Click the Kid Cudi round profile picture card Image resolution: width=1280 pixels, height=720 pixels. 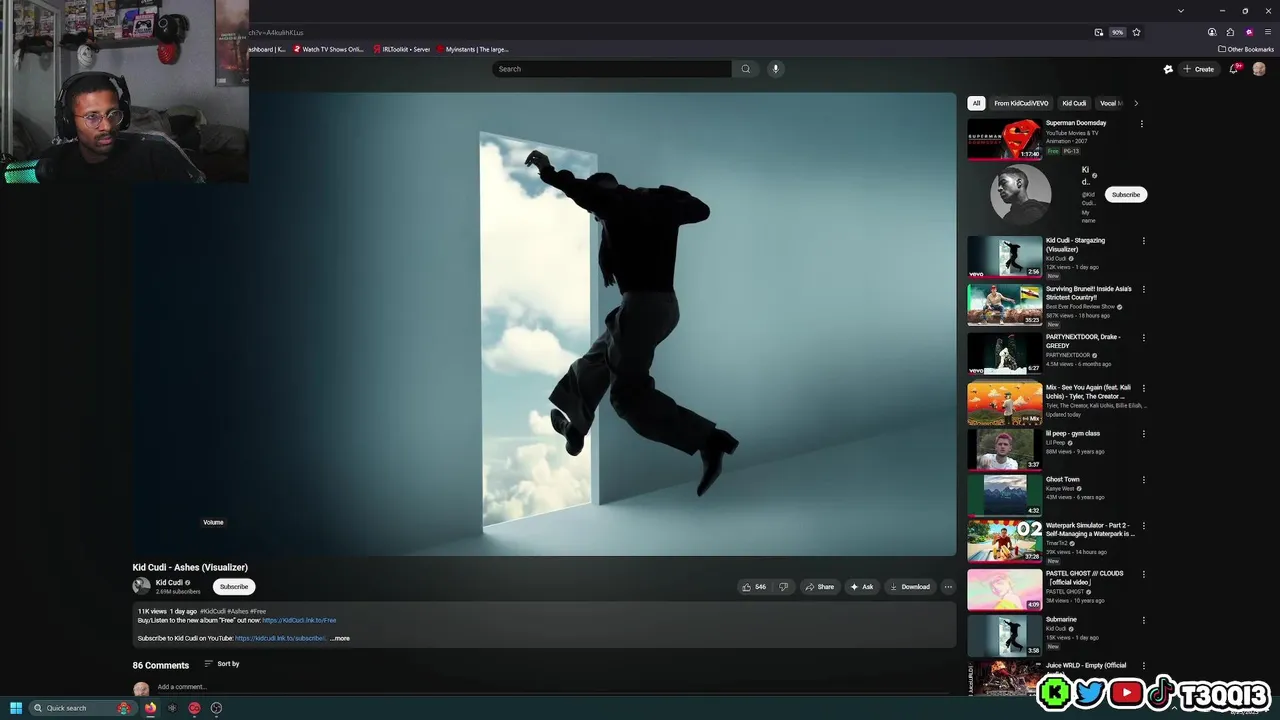click(x=1020, y=194)
